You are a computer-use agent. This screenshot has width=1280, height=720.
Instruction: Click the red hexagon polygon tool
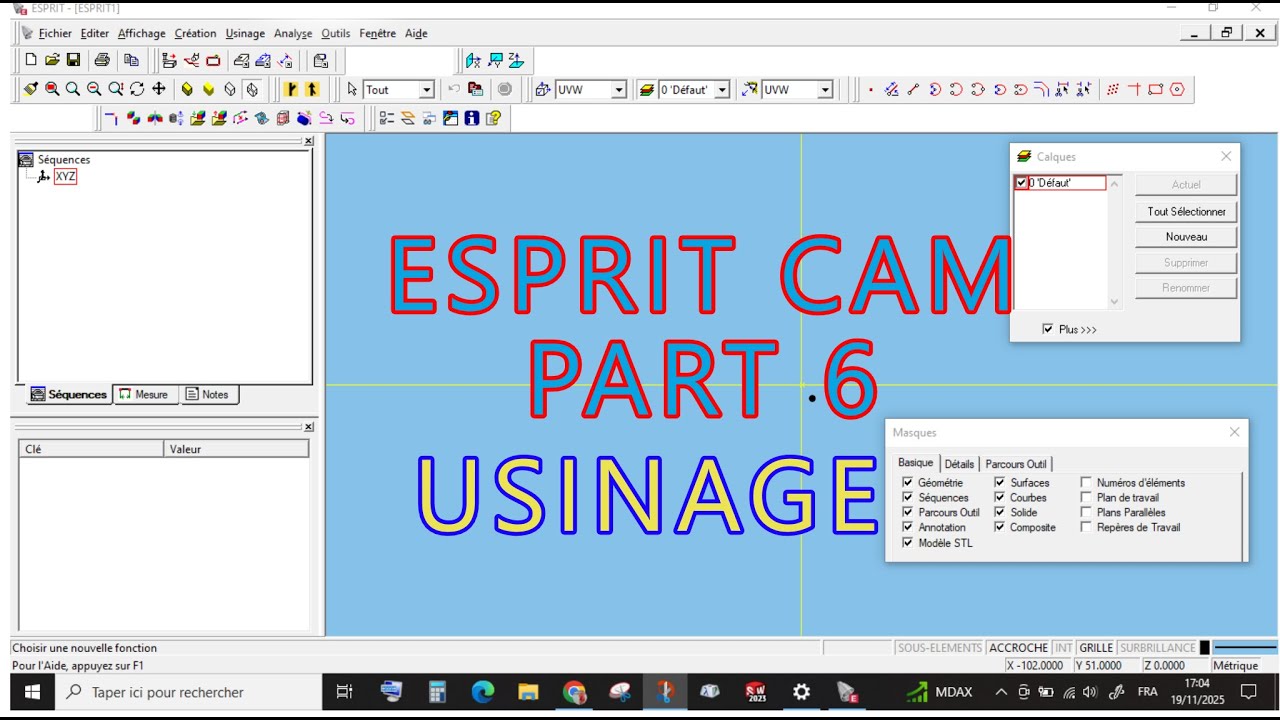[1177, 89]
